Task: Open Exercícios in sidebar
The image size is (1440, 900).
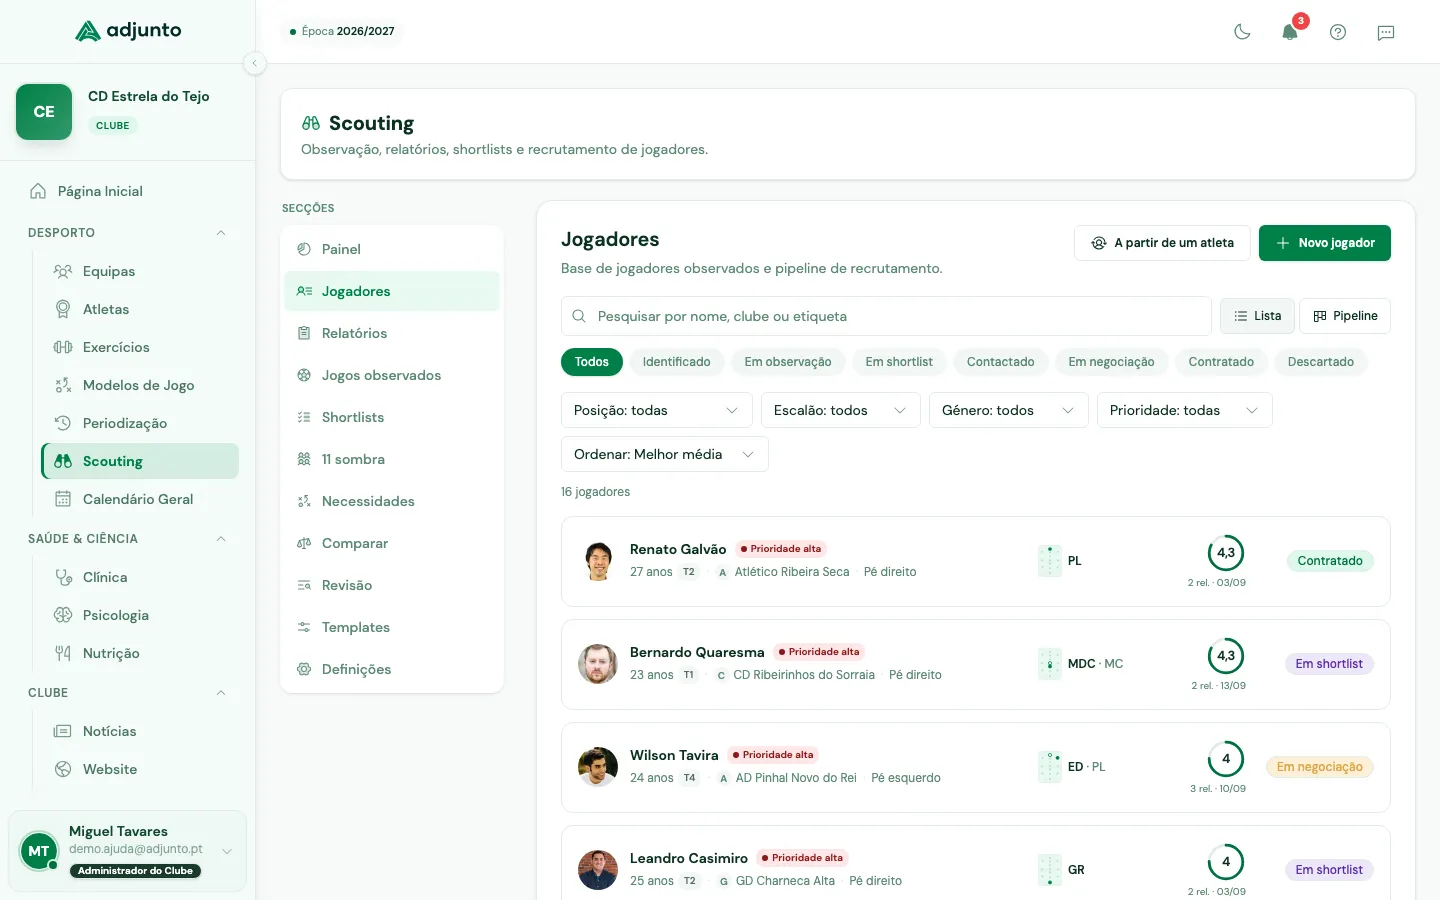Action: 140,347
